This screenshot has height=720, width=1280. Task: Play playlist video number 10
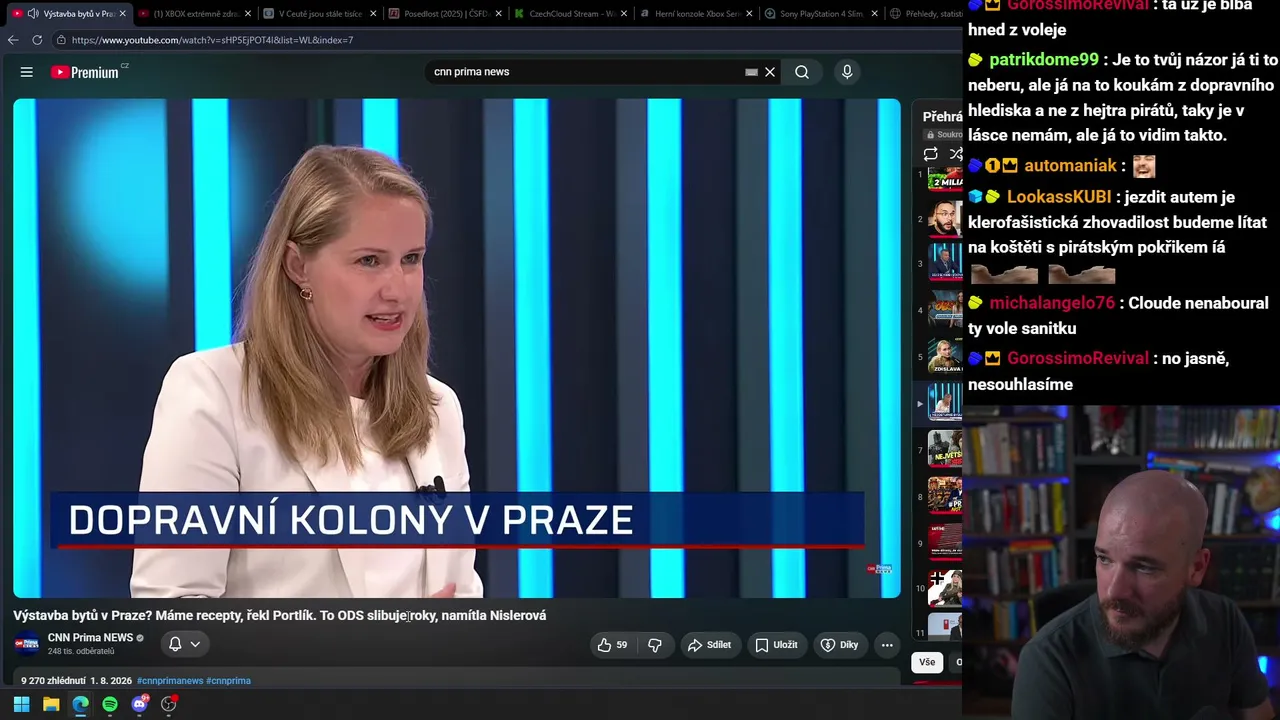tap(945, 588)
